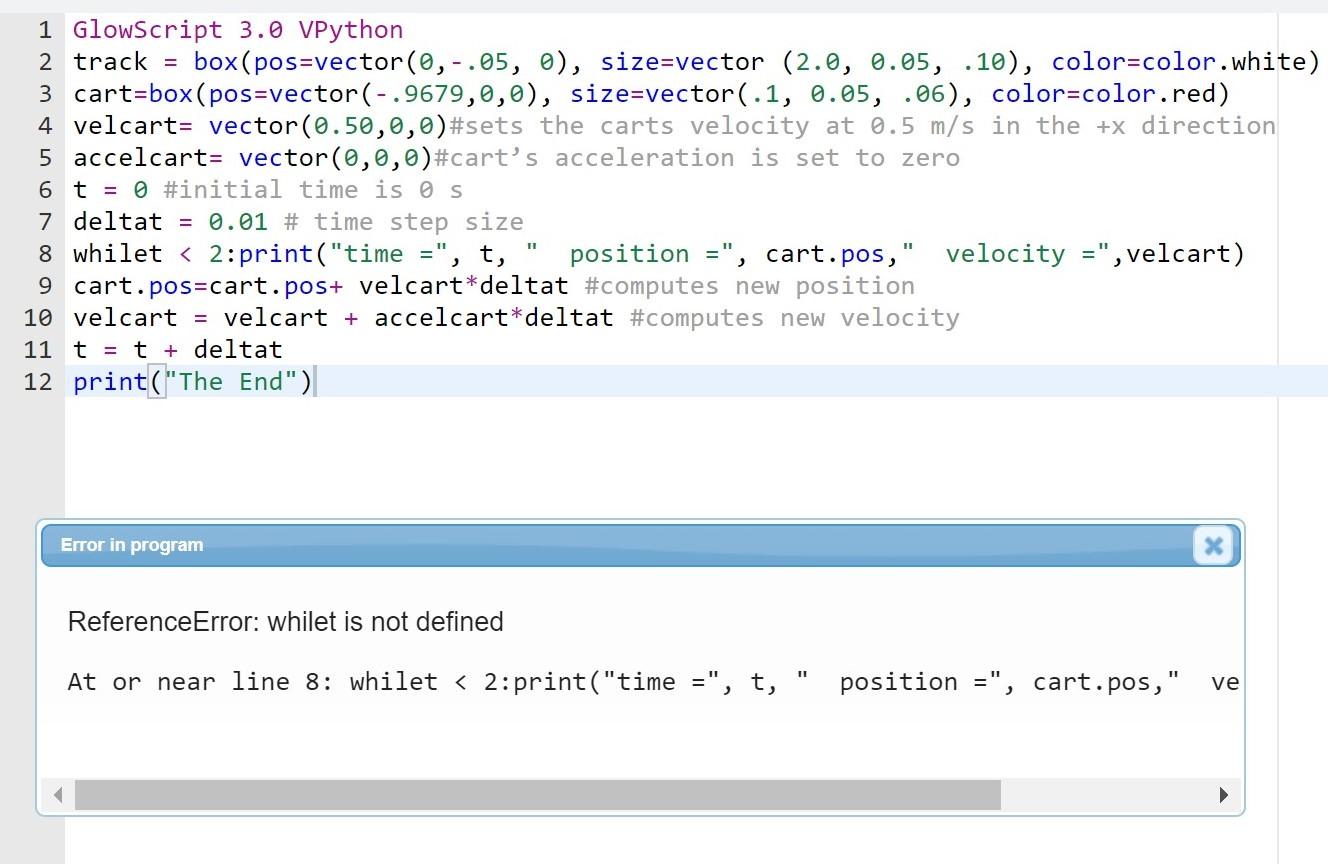This screenshot has height=864, width=1328.
Task: Click 'print' keyword on line 12
Action: click(x=108, y=382)
